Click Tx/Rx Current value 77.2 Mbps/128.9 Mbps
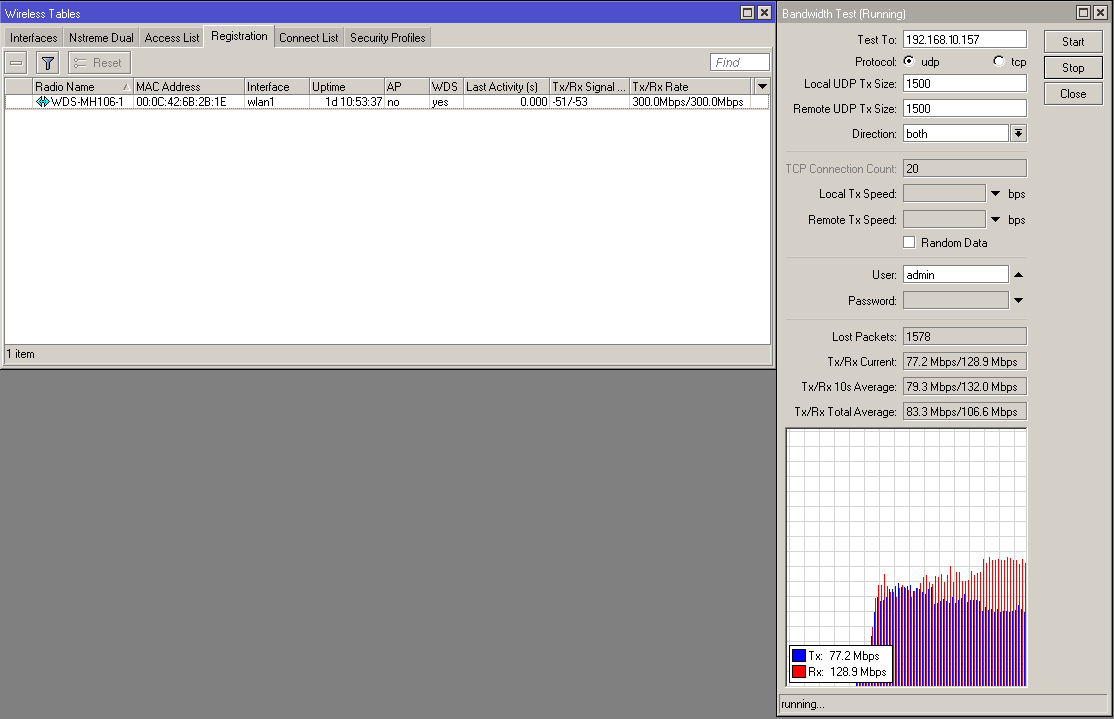1114x719 pixels. pyautogui.click(x=965, y=362)
